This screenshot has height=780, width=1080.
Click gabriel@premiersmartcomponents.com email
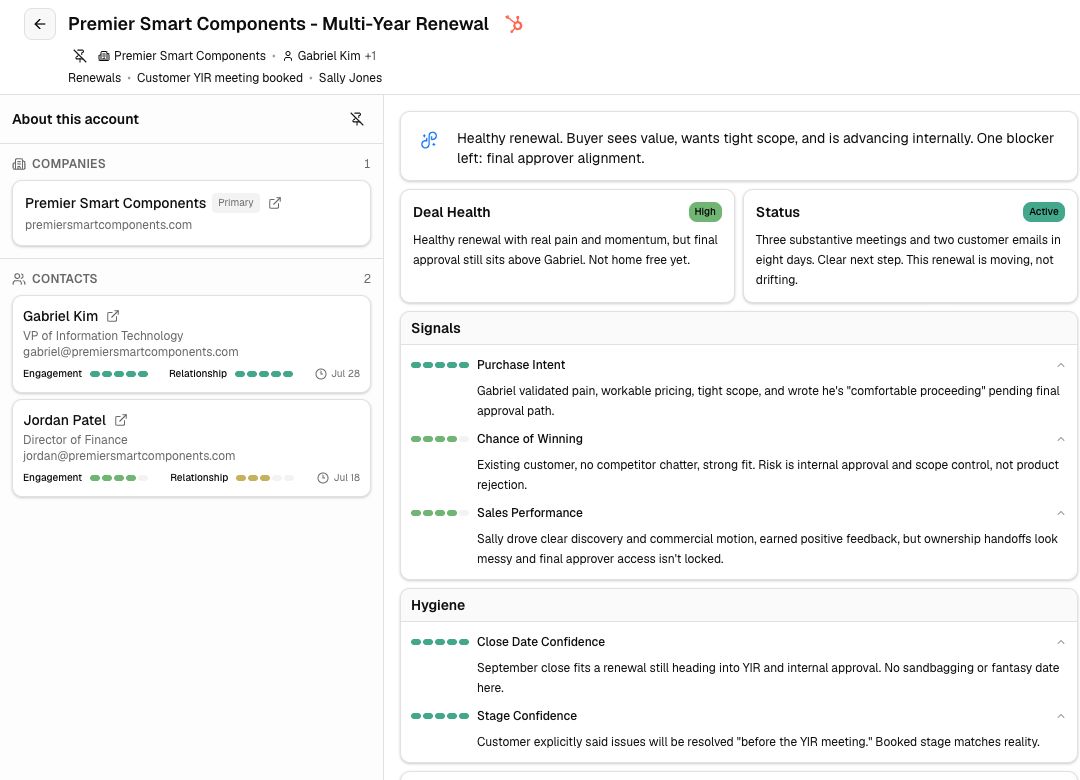click(131, 352)
